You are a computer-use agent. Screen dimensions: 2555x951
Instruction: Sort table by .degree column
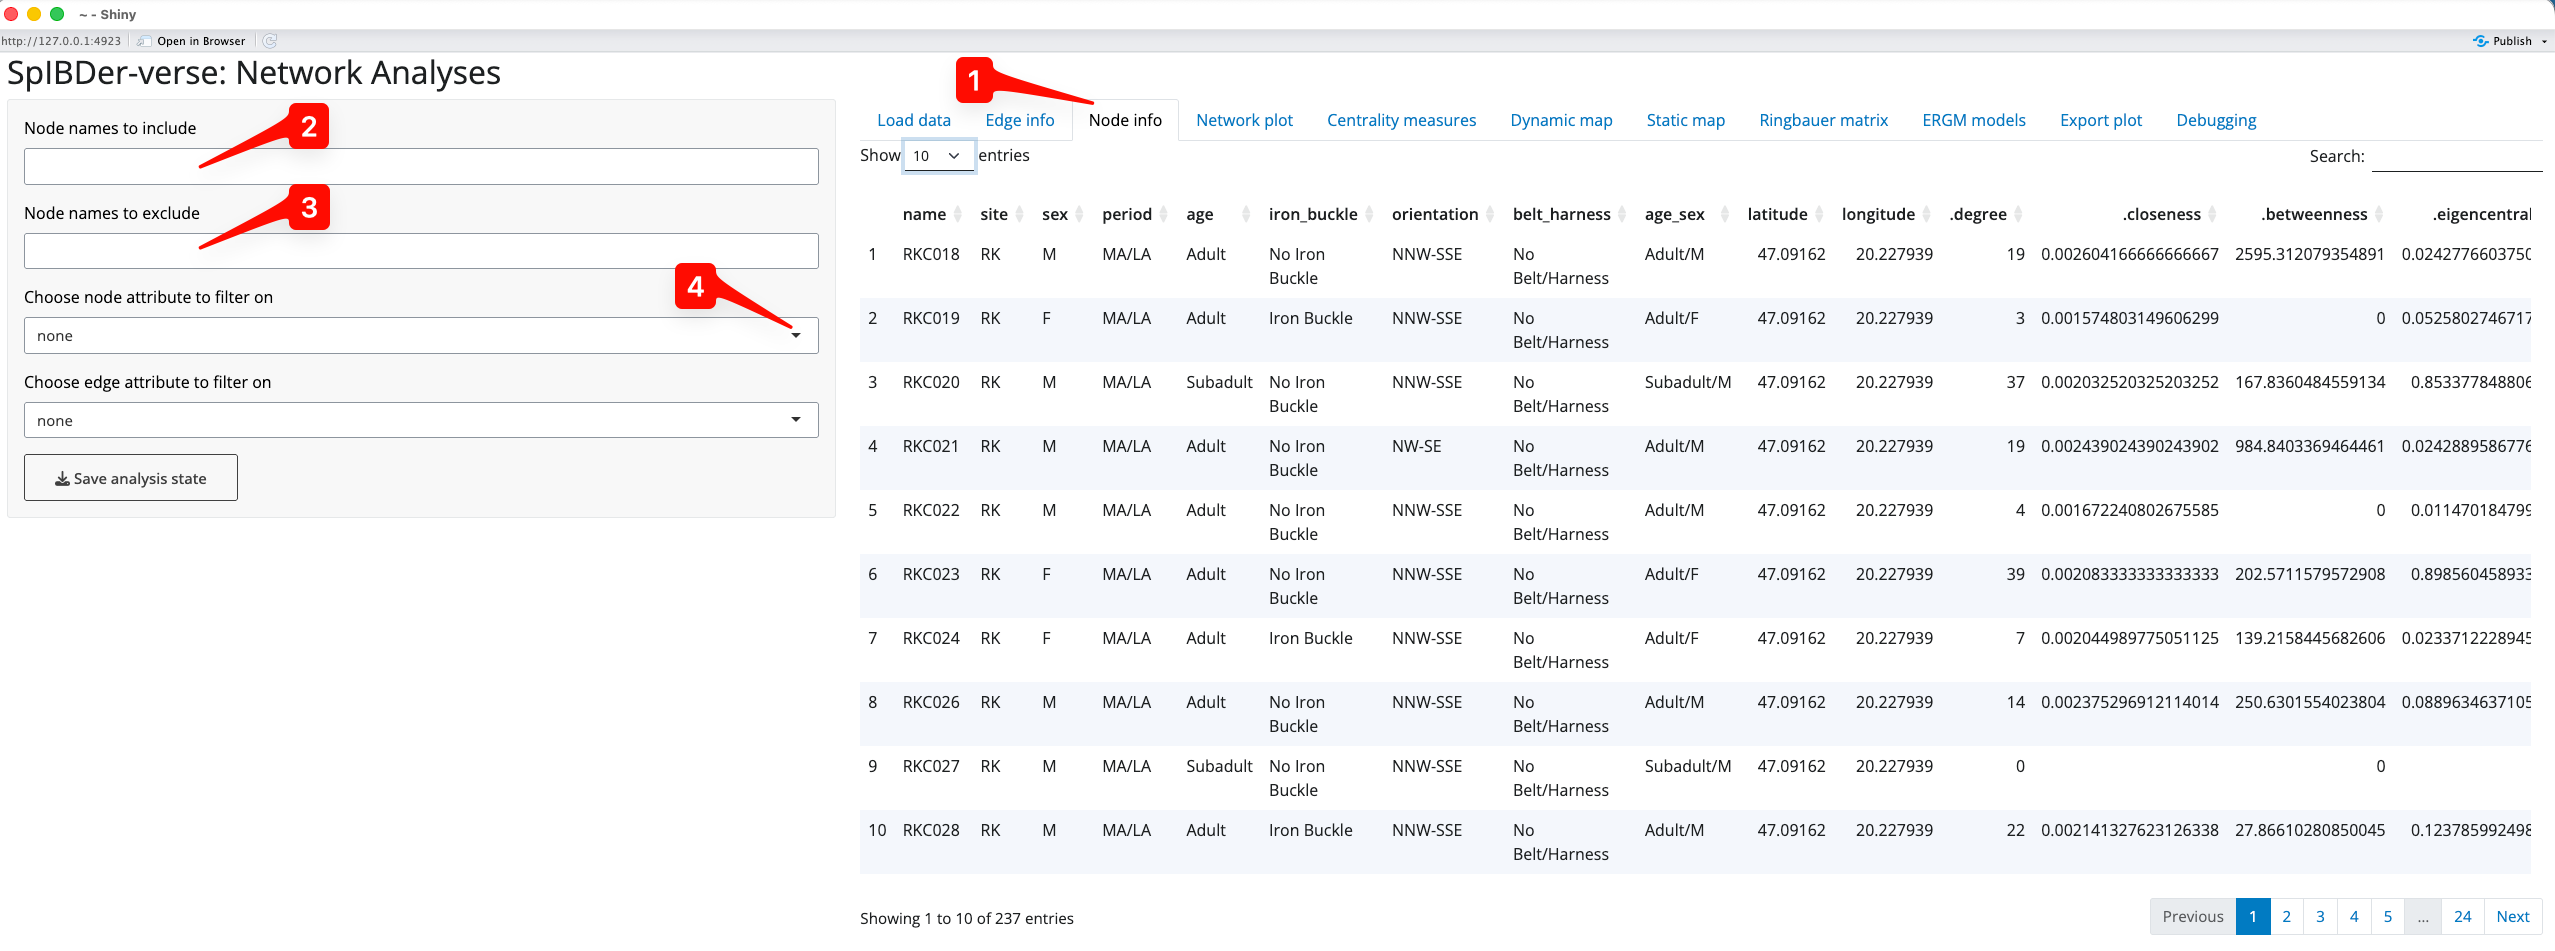point(1987,214)
